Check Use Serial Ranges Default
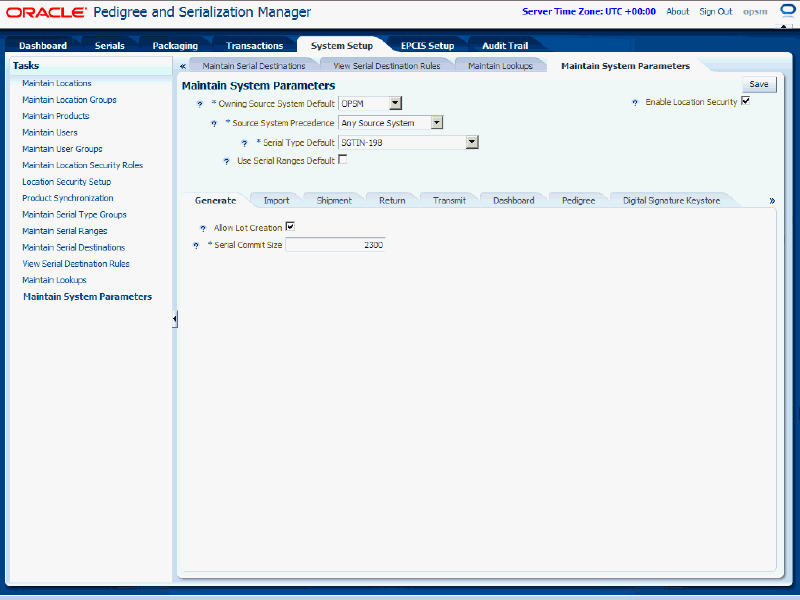This screenshot has width=800, height=600. [x=343, y=160]
